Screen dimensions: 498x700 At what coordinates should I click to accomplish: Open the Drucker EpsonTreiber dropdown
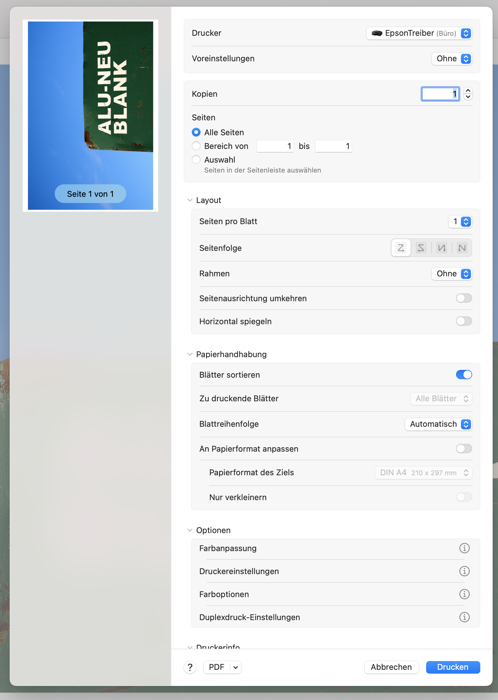[419, 33]
